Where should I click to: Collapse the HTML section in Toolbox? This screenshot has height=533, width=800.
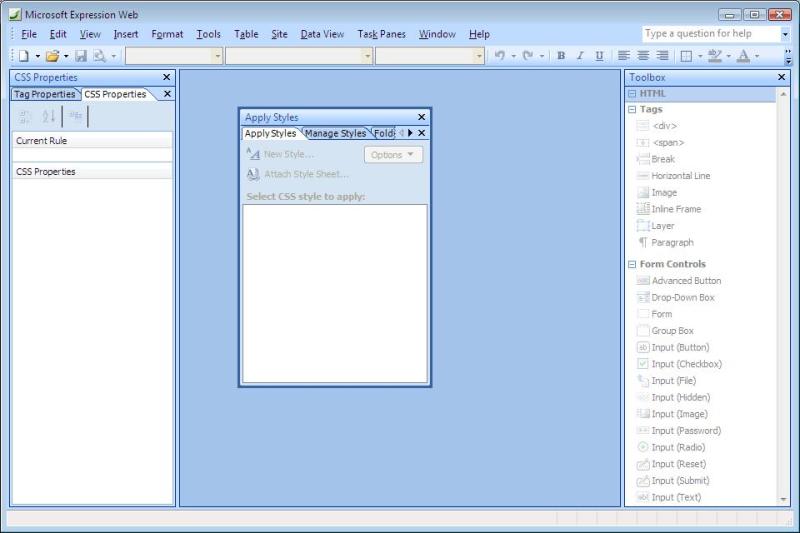pyautogui.click(x=632, y=94)
